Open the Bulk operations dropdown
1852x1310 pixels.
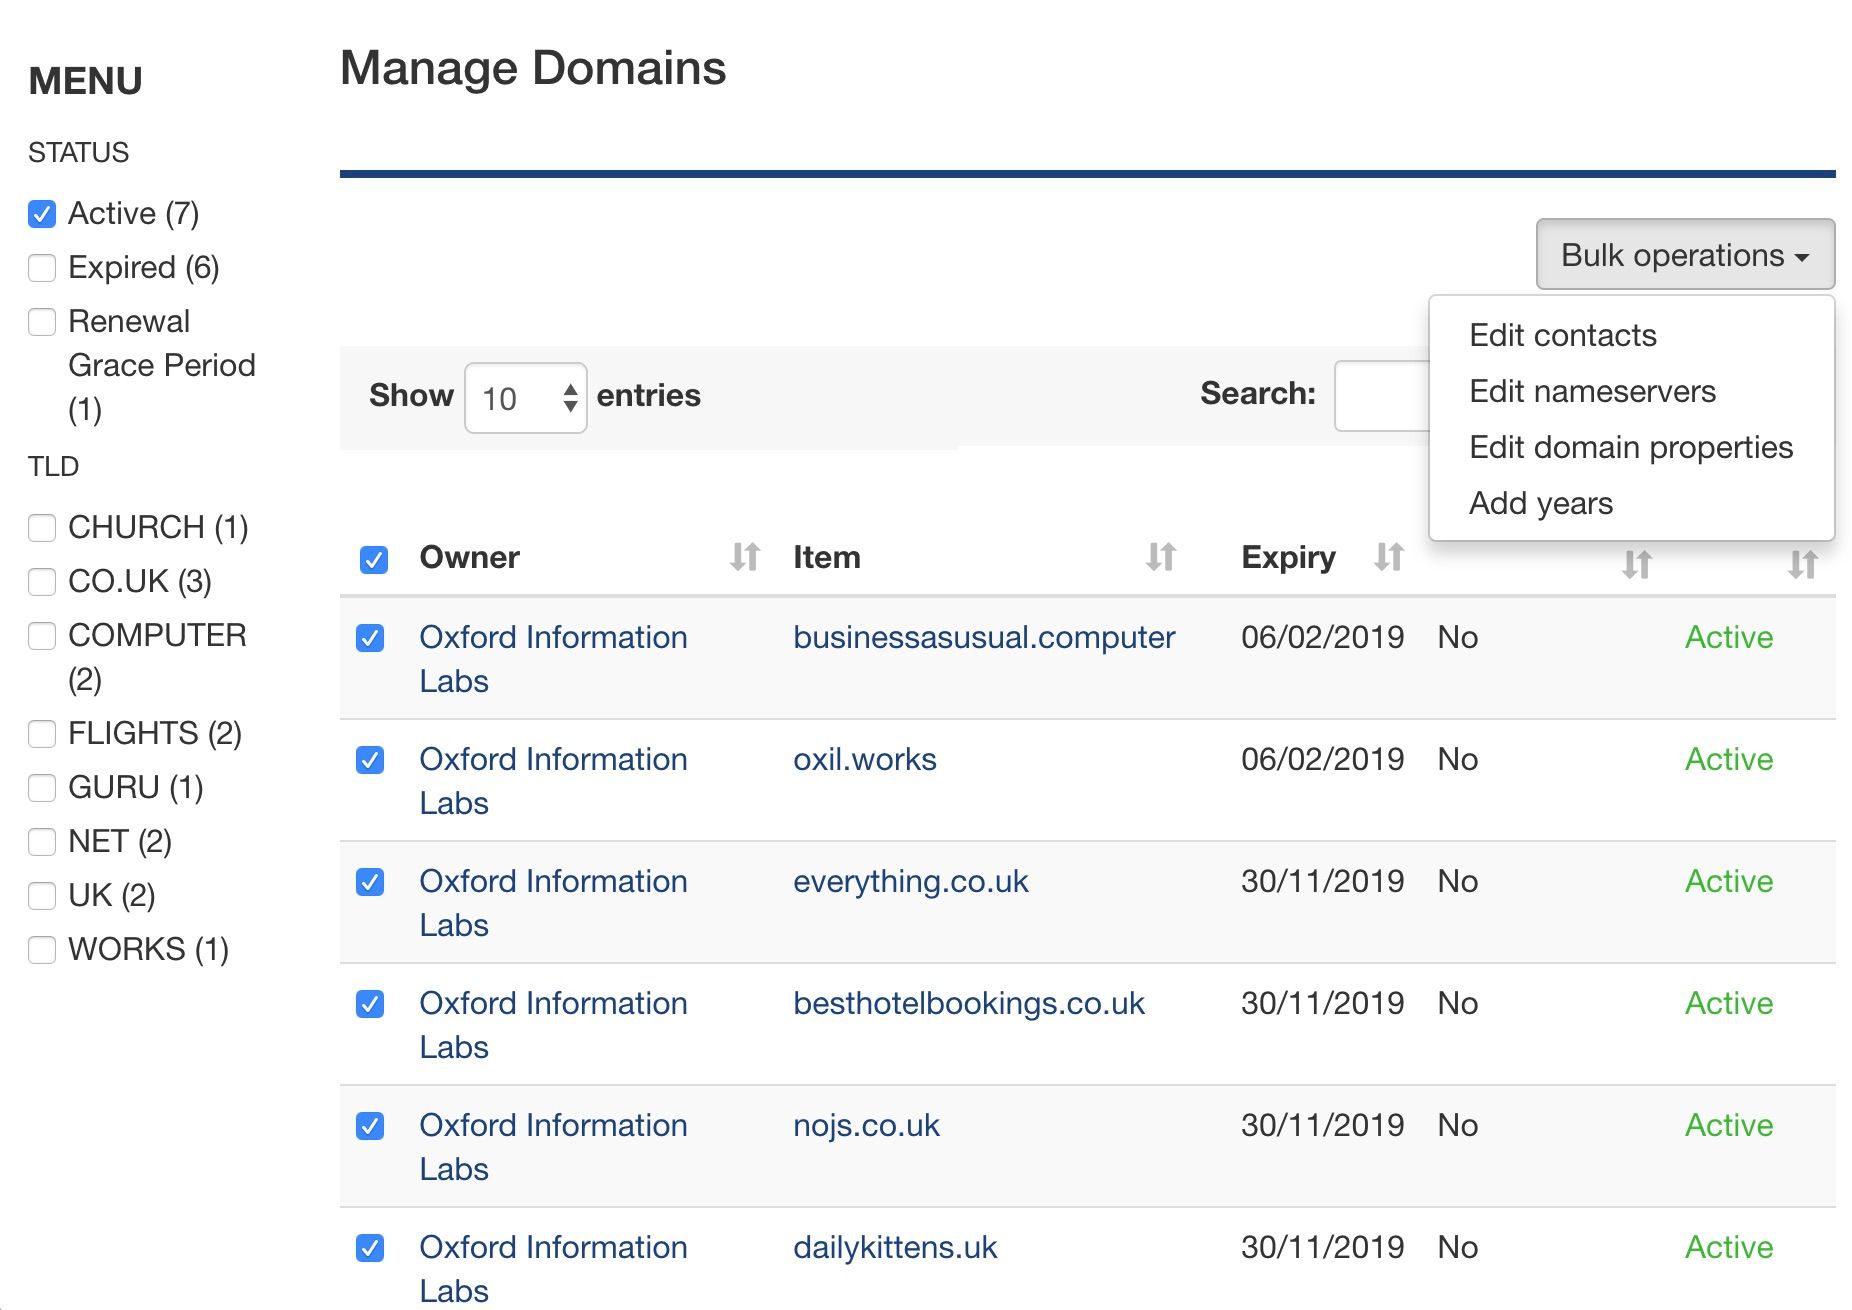[x=1685, y=255]
